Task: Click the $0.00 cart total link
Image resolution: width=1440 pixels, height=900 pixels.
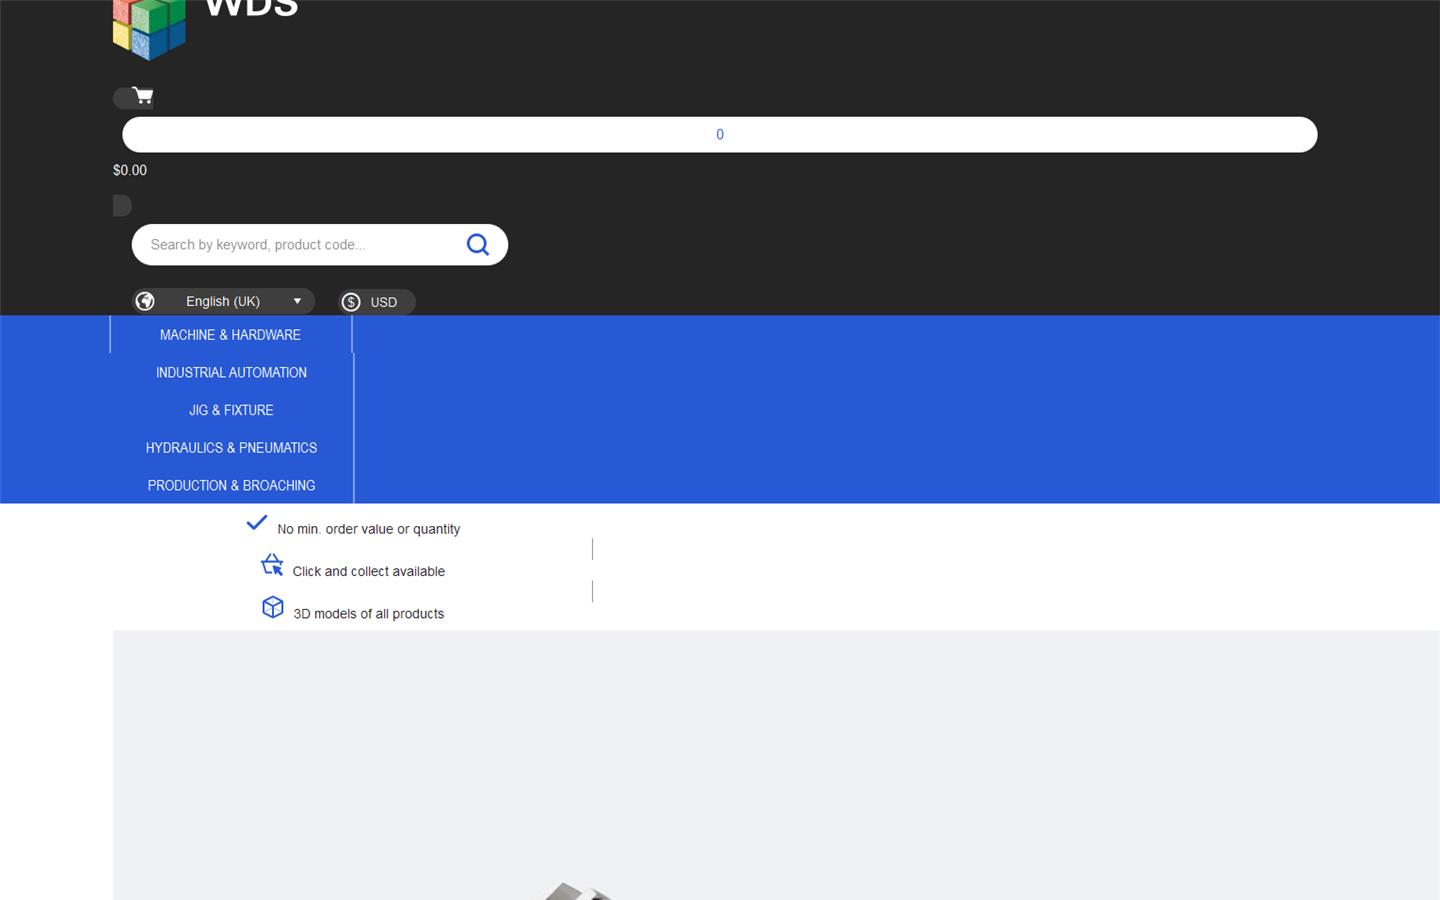Action: 129,170
